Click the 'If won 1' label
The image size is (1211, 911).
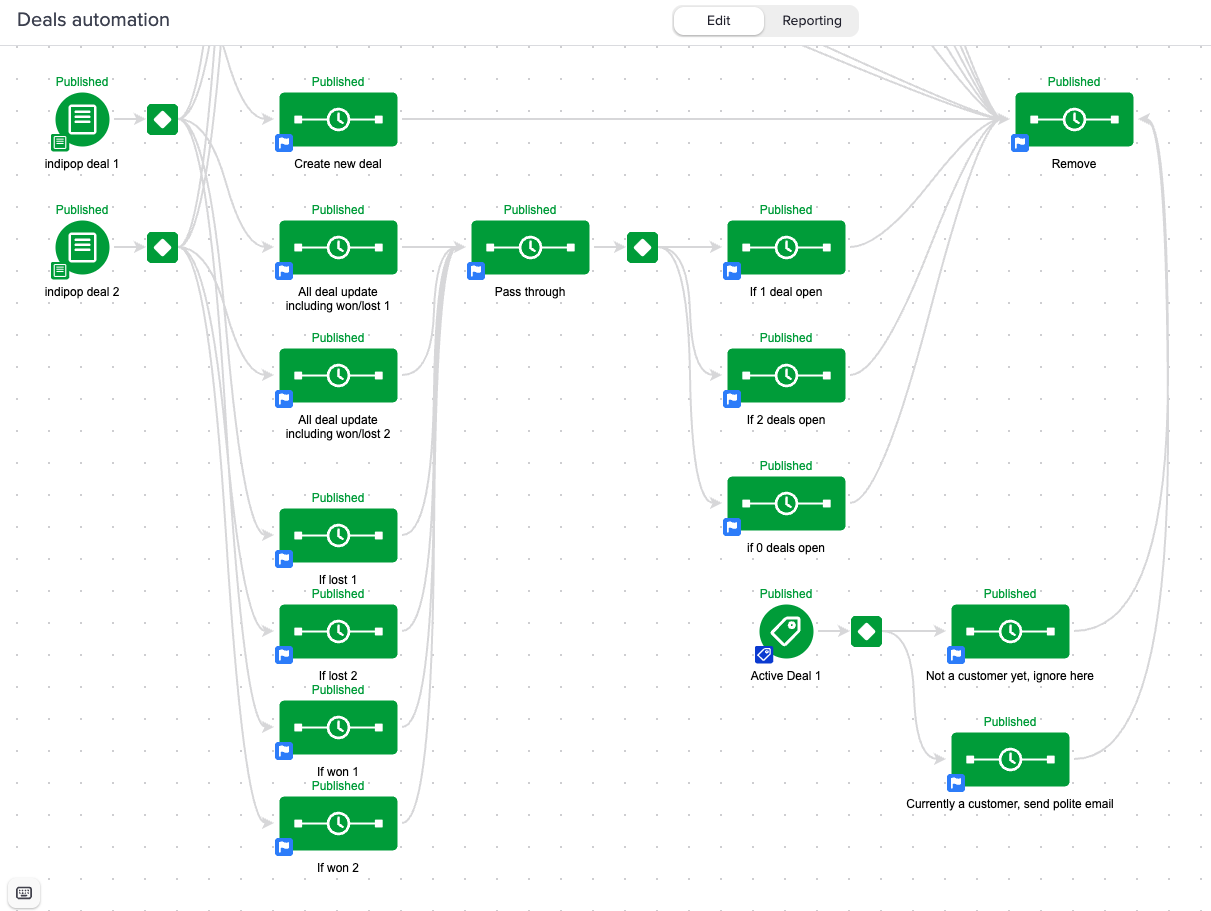[338, 772]
